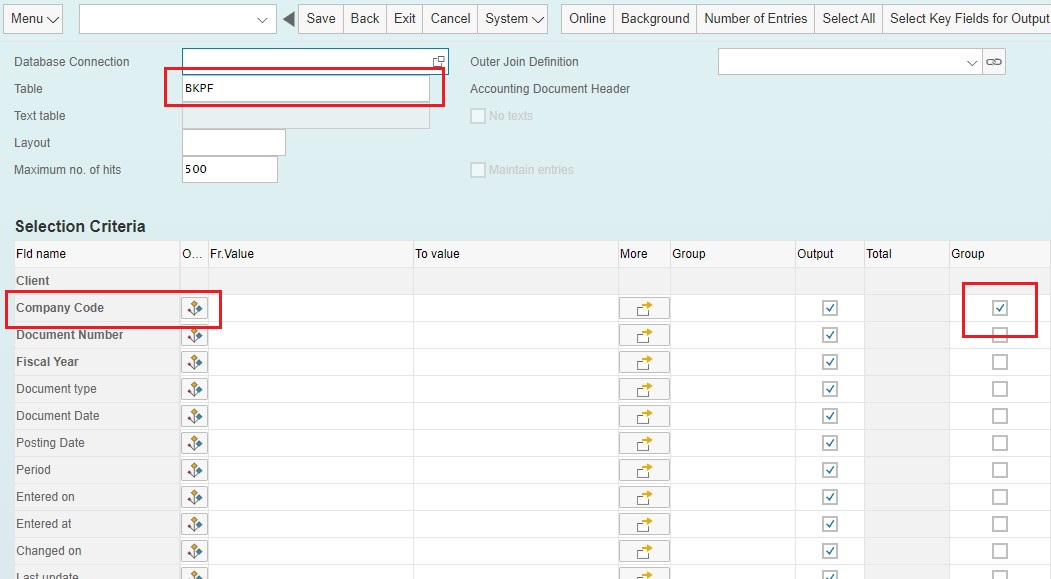Image resolution: width=1051 pixels, height=579 pixels.
Task: Click the selection option icon for Company Code
Action: click(194, 308)
